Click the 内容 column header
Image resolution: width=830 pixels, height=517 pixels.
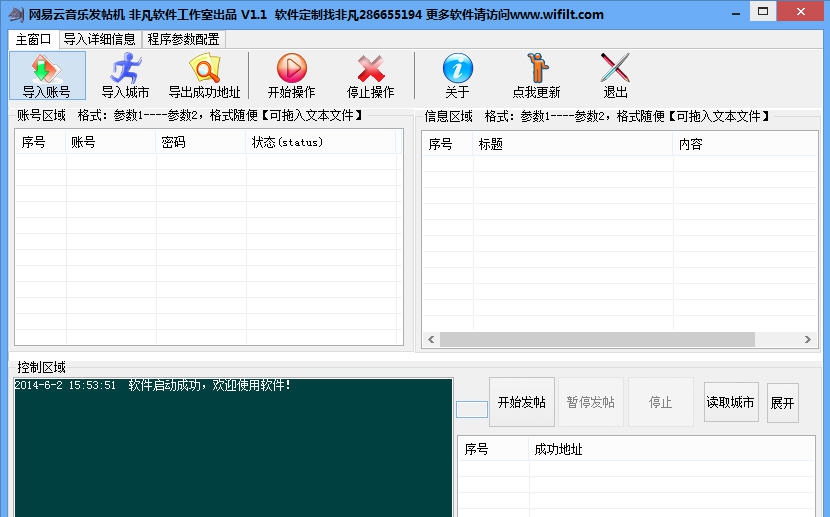745,144
